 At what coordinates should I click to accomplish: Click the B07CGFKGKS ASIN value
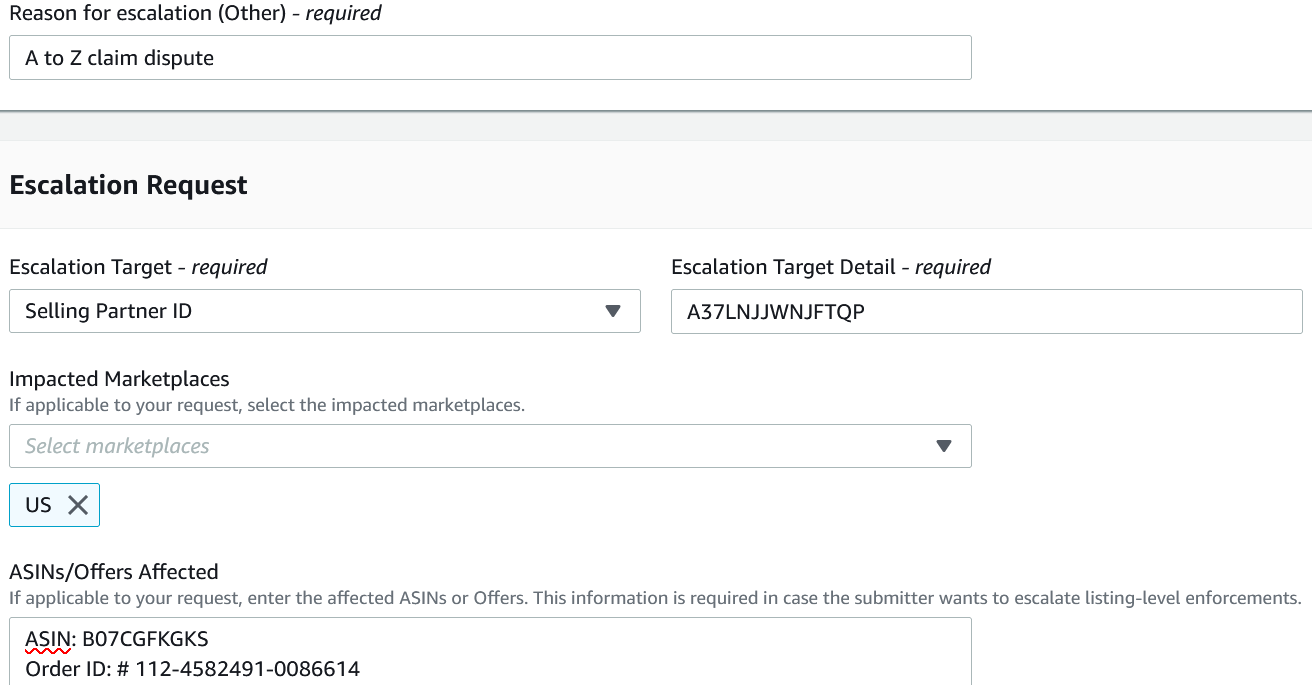coord(145,639)
